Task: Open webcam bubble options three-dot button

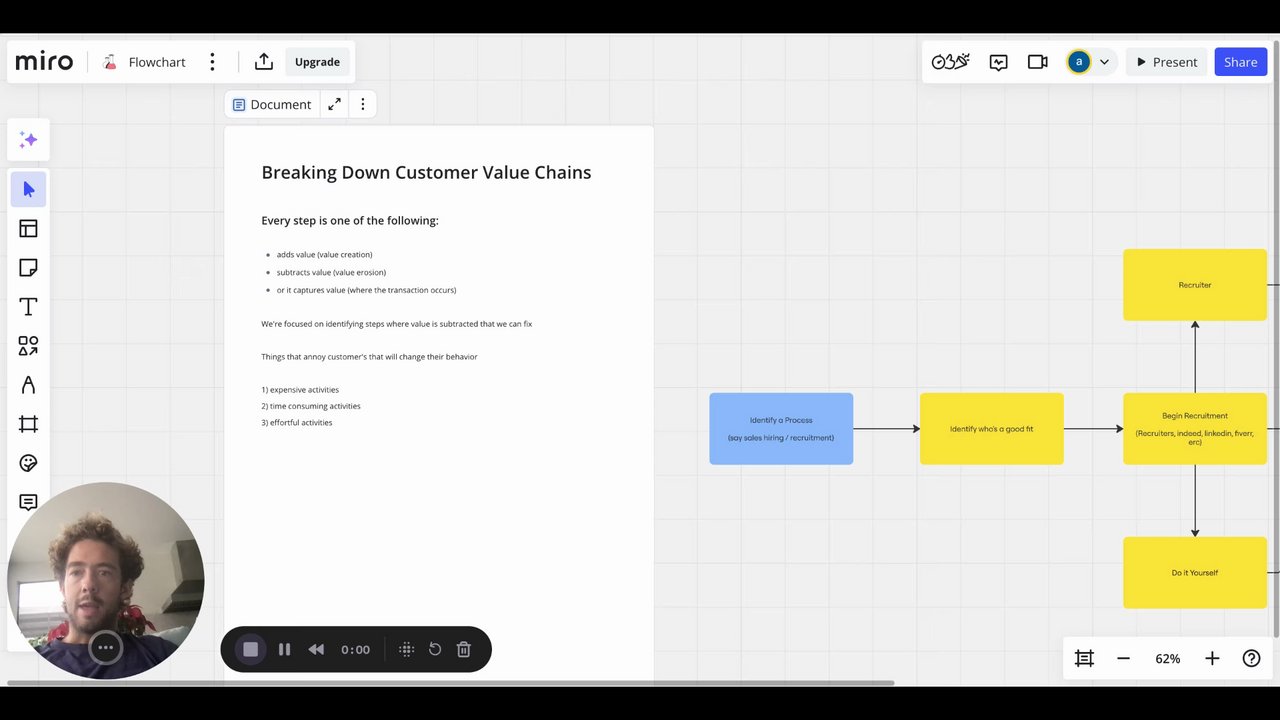Action: pos(105,647)
